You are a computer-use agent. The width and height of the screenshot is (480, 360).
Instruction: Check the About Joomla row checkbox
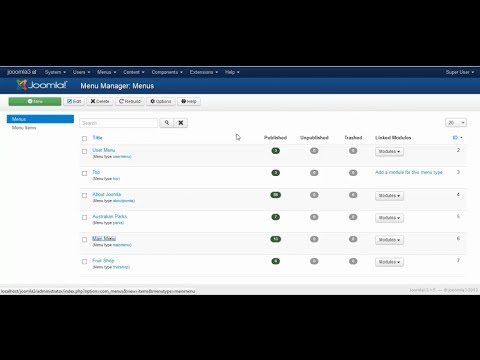(84, 195)
